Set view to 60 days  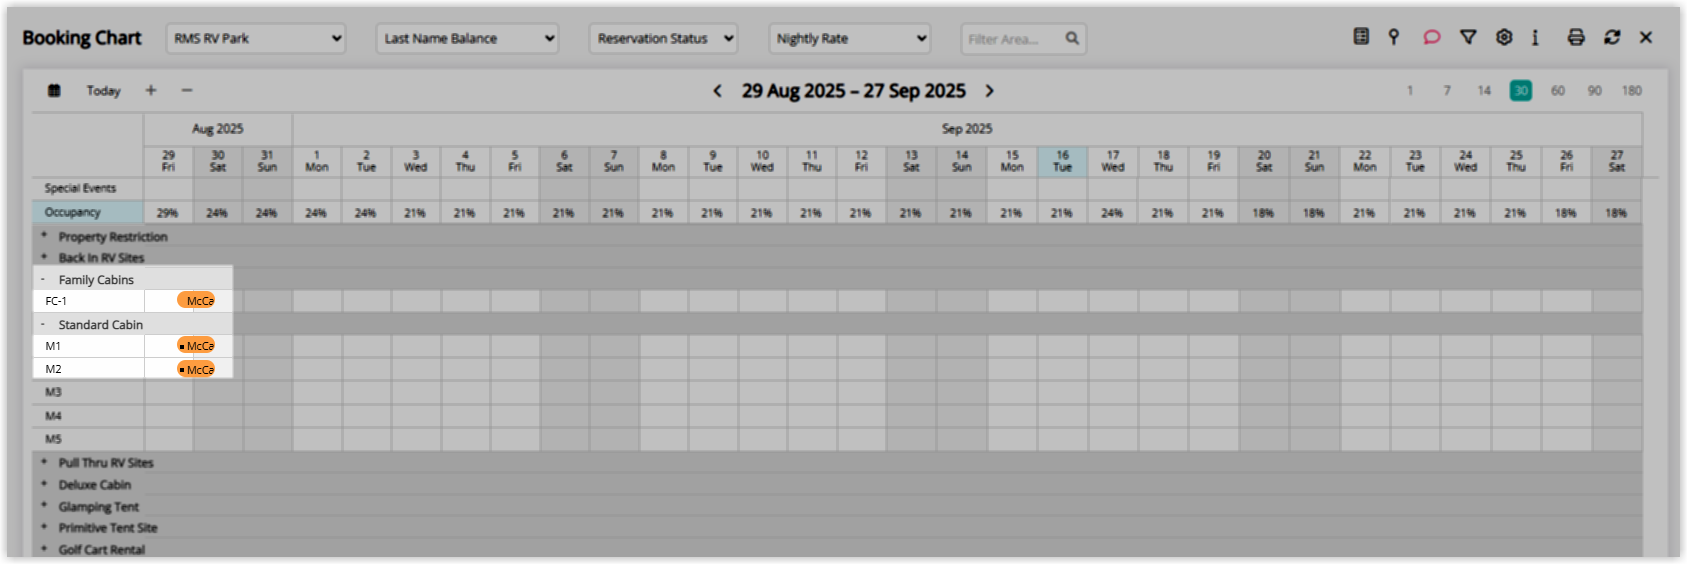pos(1558,90)
